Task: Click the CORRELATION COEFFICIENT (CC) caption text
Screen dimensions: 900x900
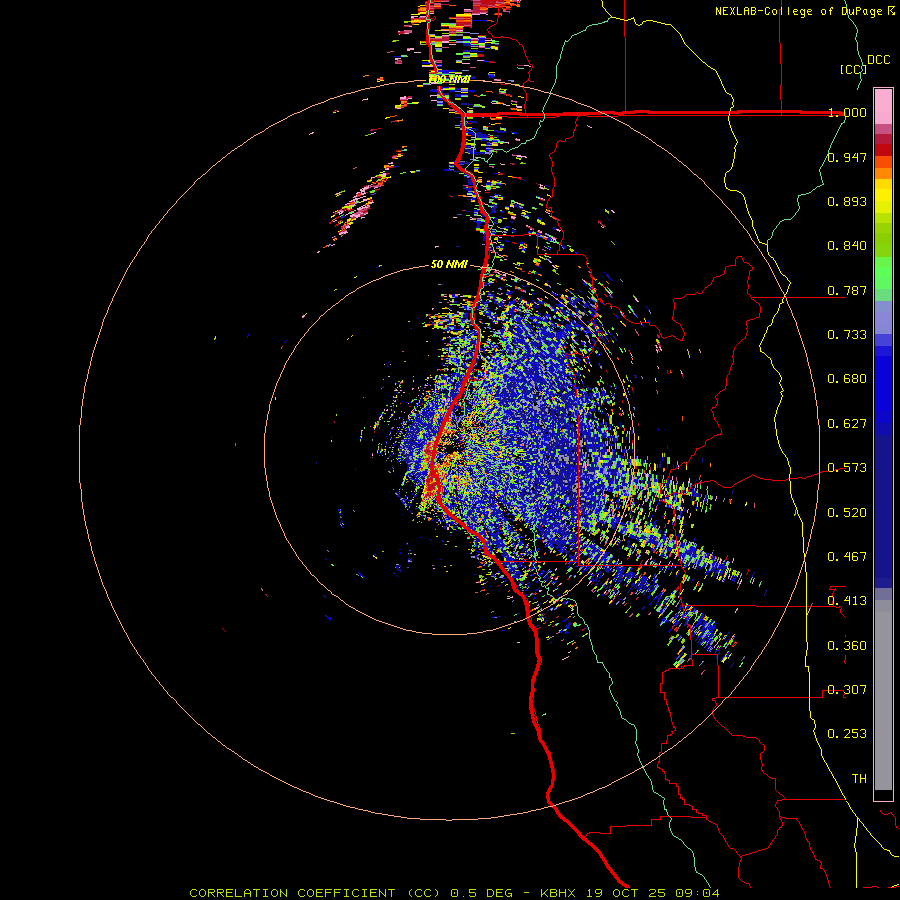Action: point(317,893)
